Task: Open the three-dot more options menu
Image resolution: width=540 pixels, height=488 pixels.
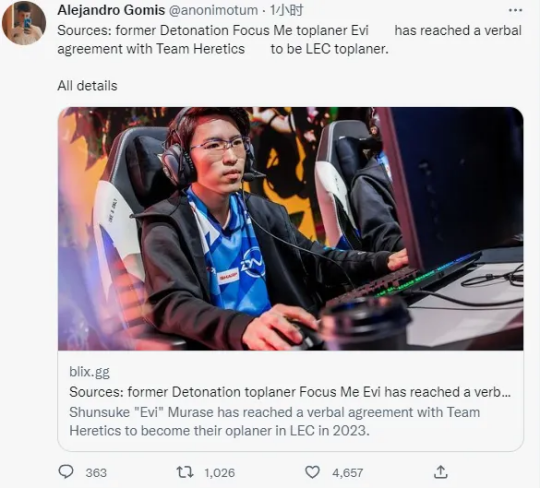Action: pos(515,10)
